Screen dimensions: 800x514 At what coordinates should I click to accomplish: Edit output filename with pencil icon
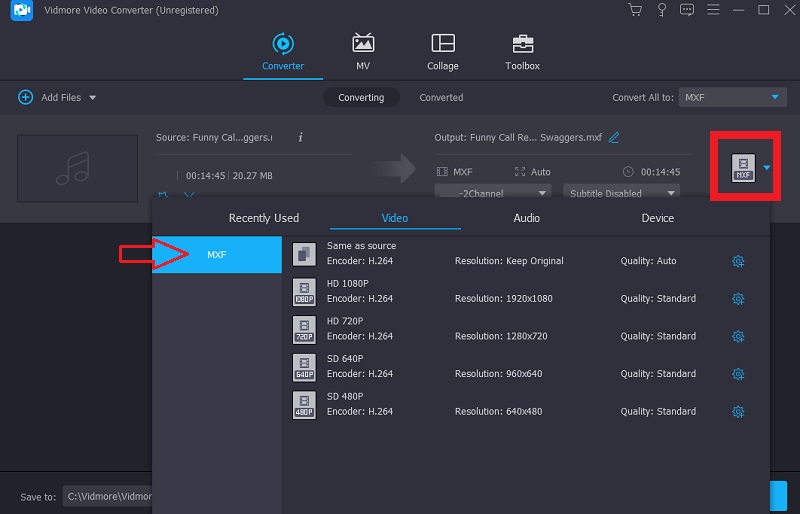614,137
